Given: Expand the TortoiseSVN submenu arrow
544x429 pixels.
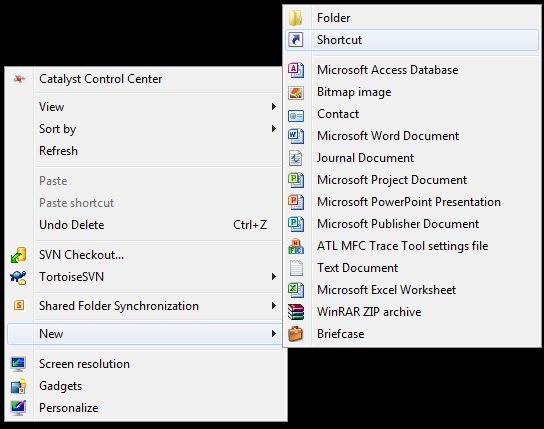Looking at the screenshot, I should pos(274,277).
